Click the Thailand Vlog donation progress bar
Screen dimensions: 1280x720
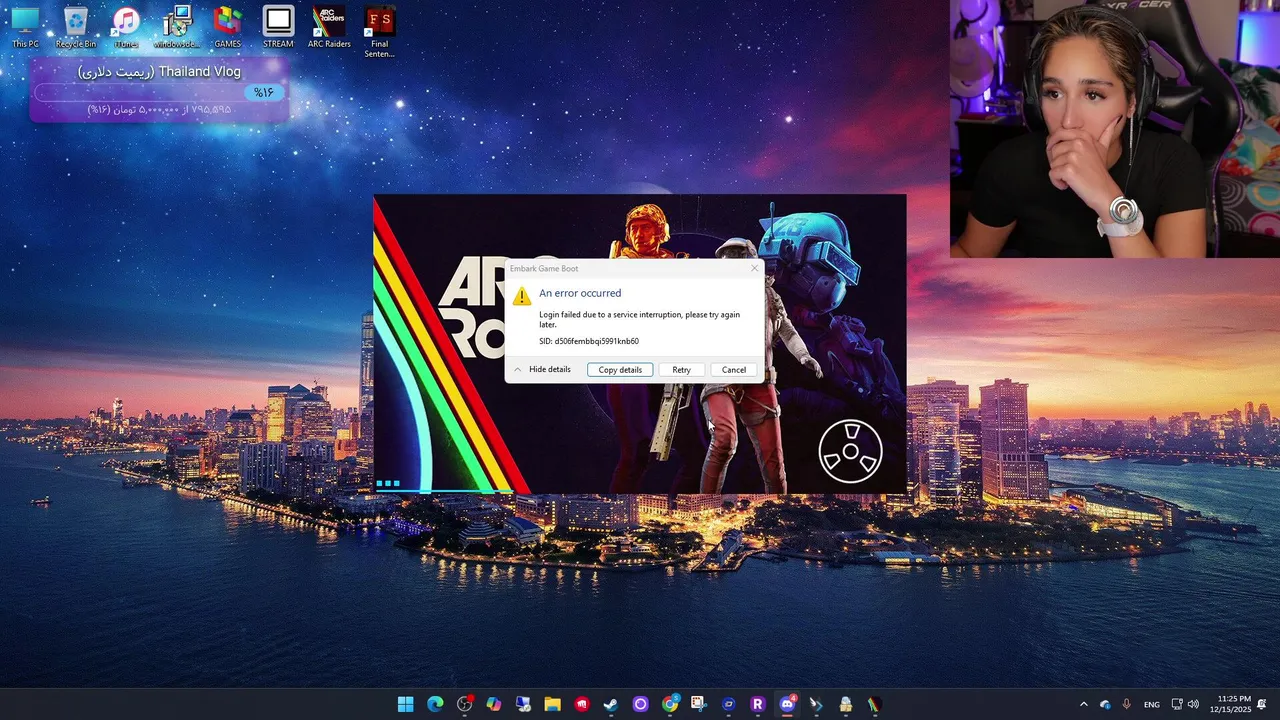pyautogui.click(x=160, y=92)
